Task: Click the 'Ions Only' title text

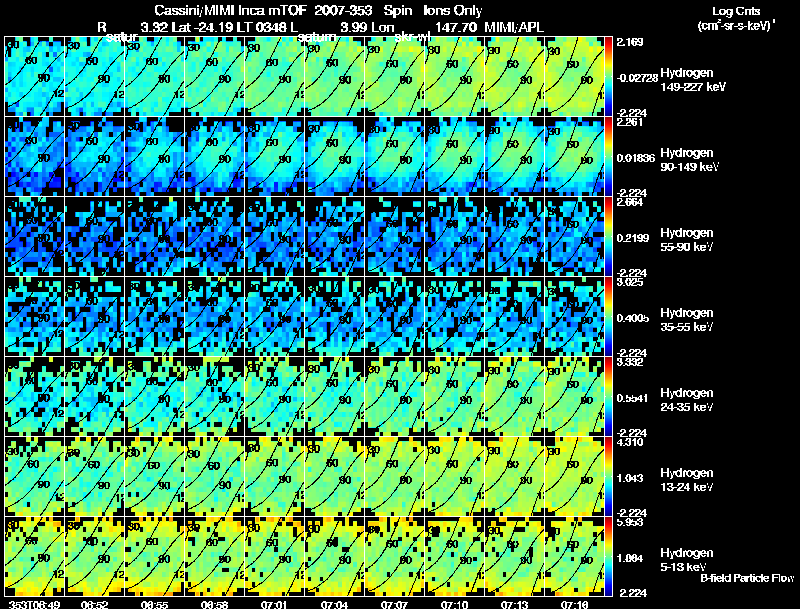Action: (x=453, y=11)
